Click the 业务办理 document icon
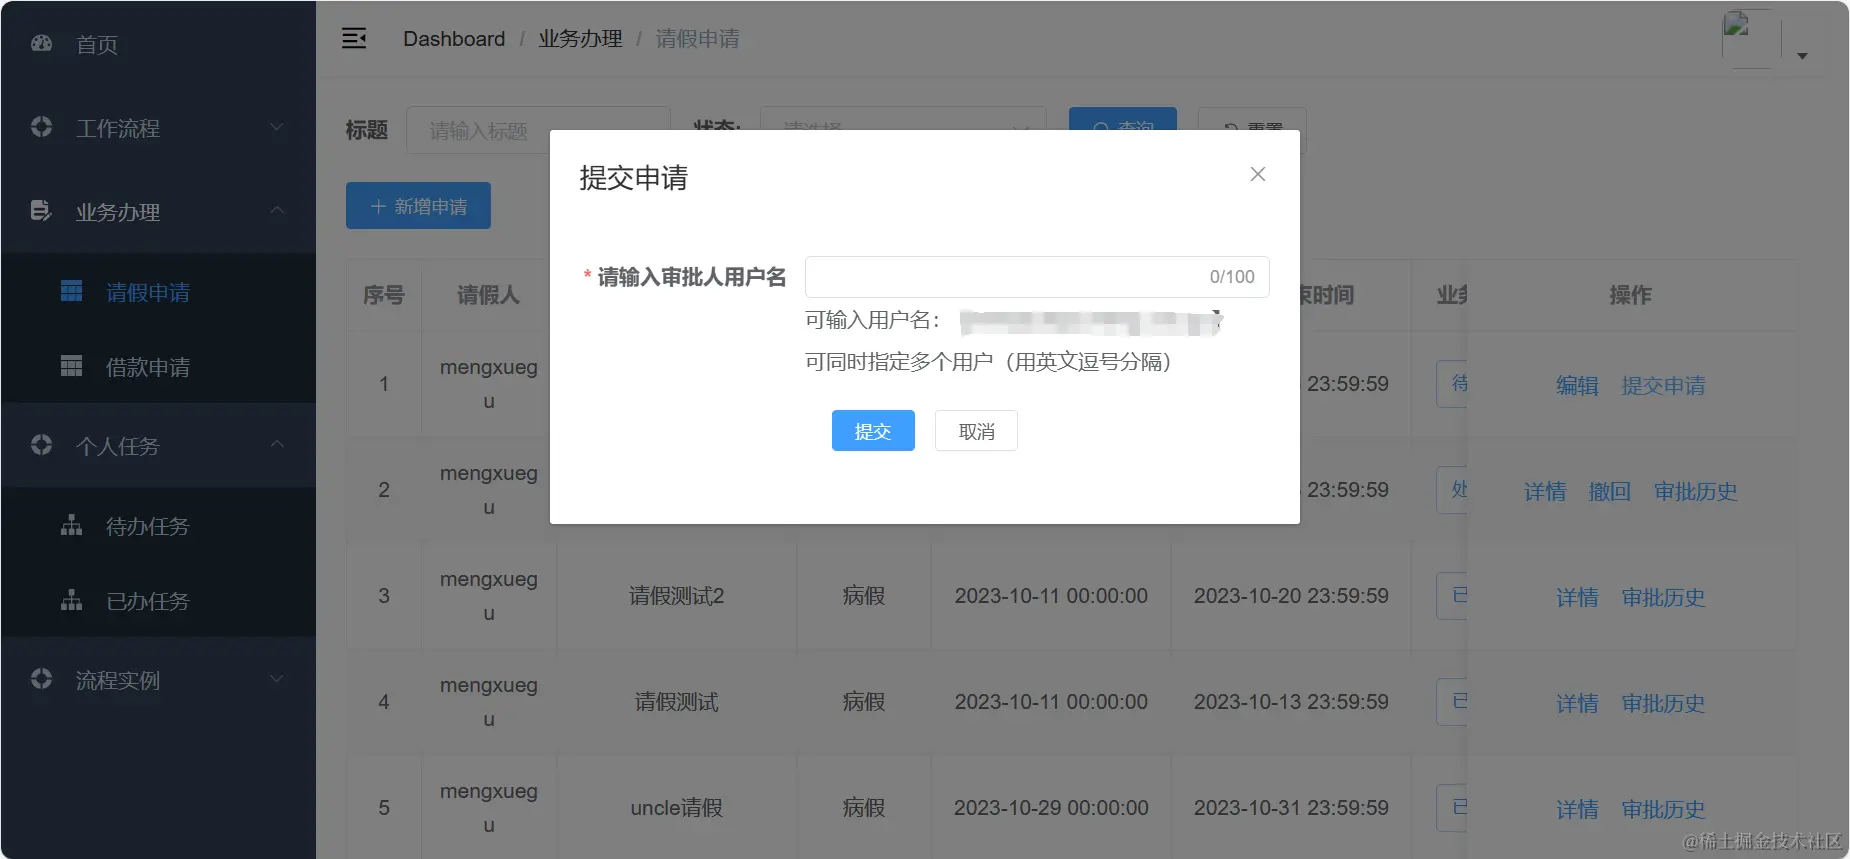The image size is (1850, 859). point(41,211)
